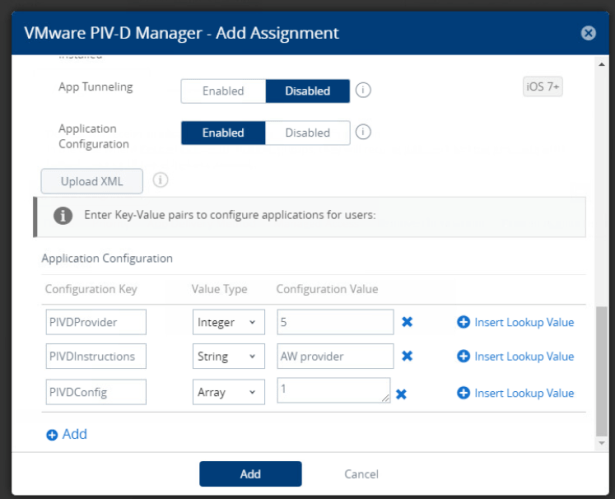Open Value Type dropdown showing Integer
Screen dimensions: 615x499
pyautogui.click(x=228, y=322)
